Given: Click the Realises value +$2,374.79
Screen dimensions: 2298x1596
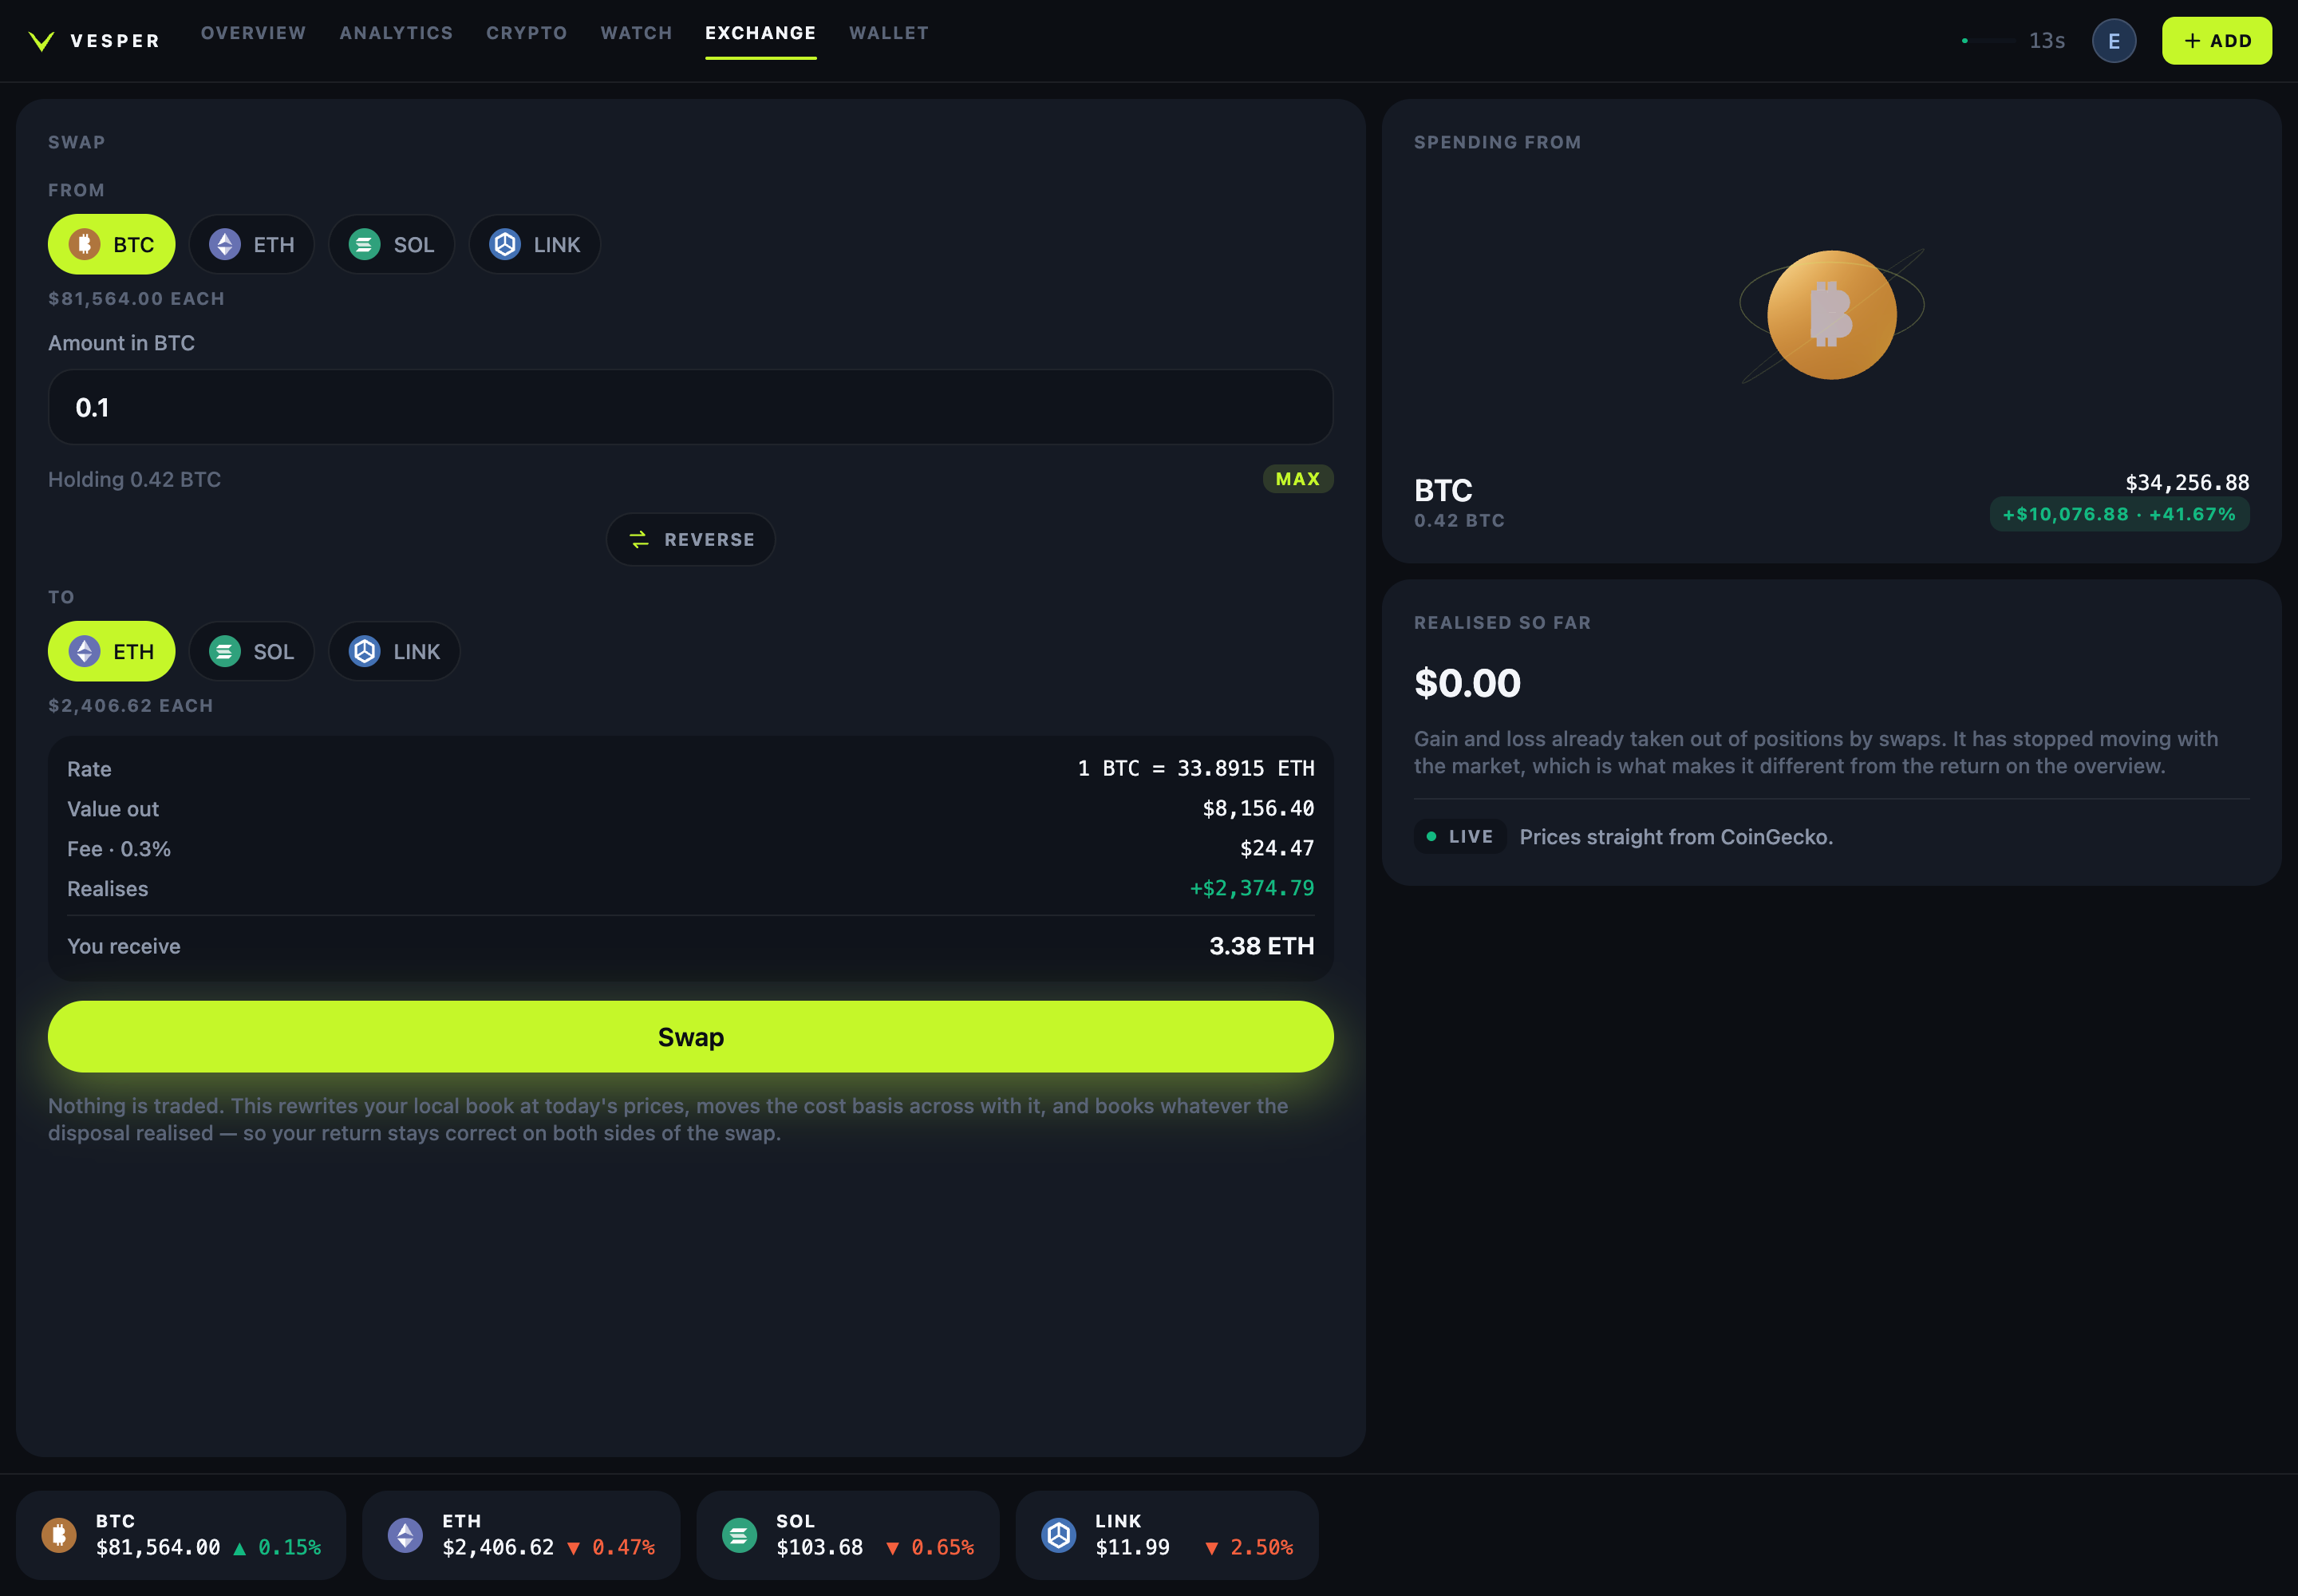Looking at the screenshot, I should coord(1252,888).
